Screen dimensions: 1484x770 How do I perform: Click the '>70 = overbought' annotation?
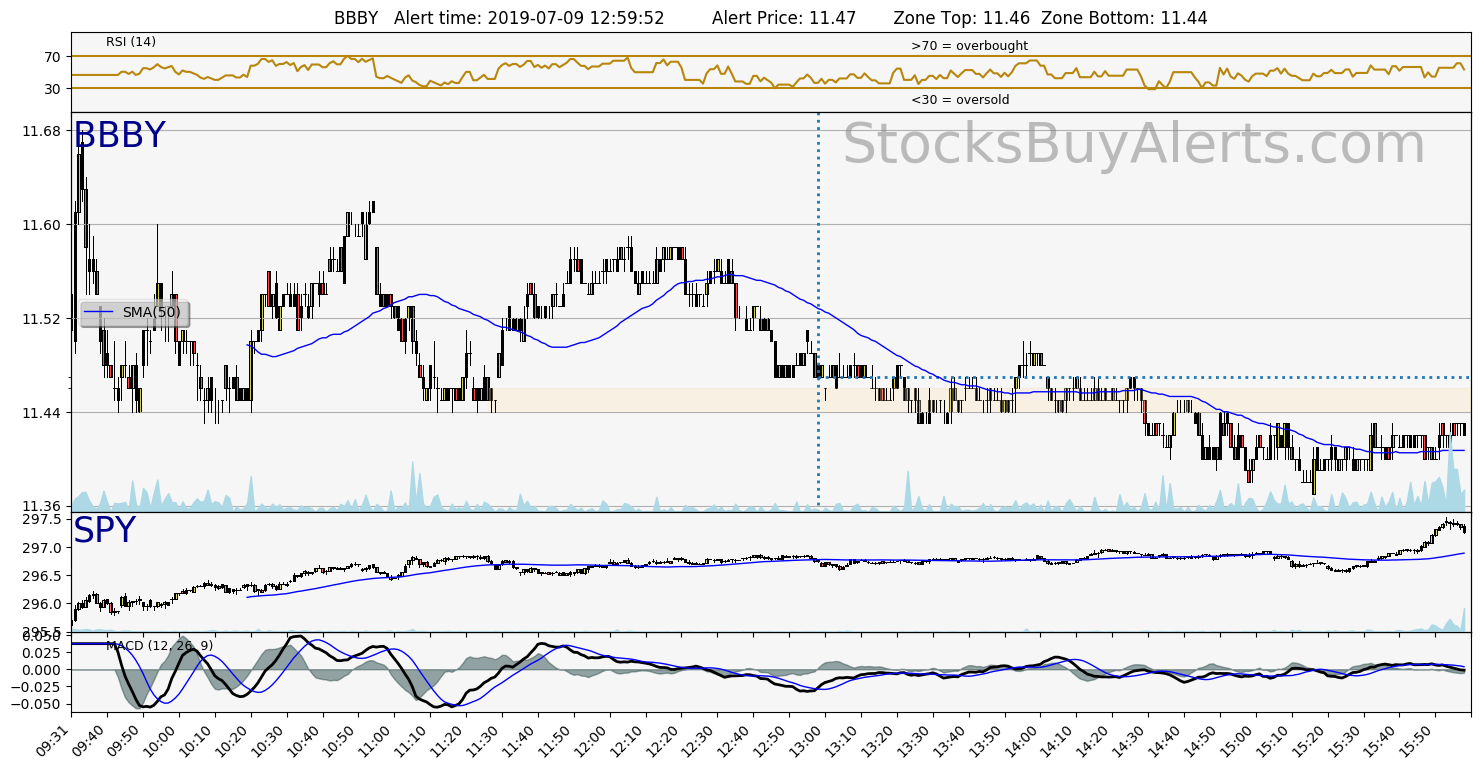(x=969, y=46)
